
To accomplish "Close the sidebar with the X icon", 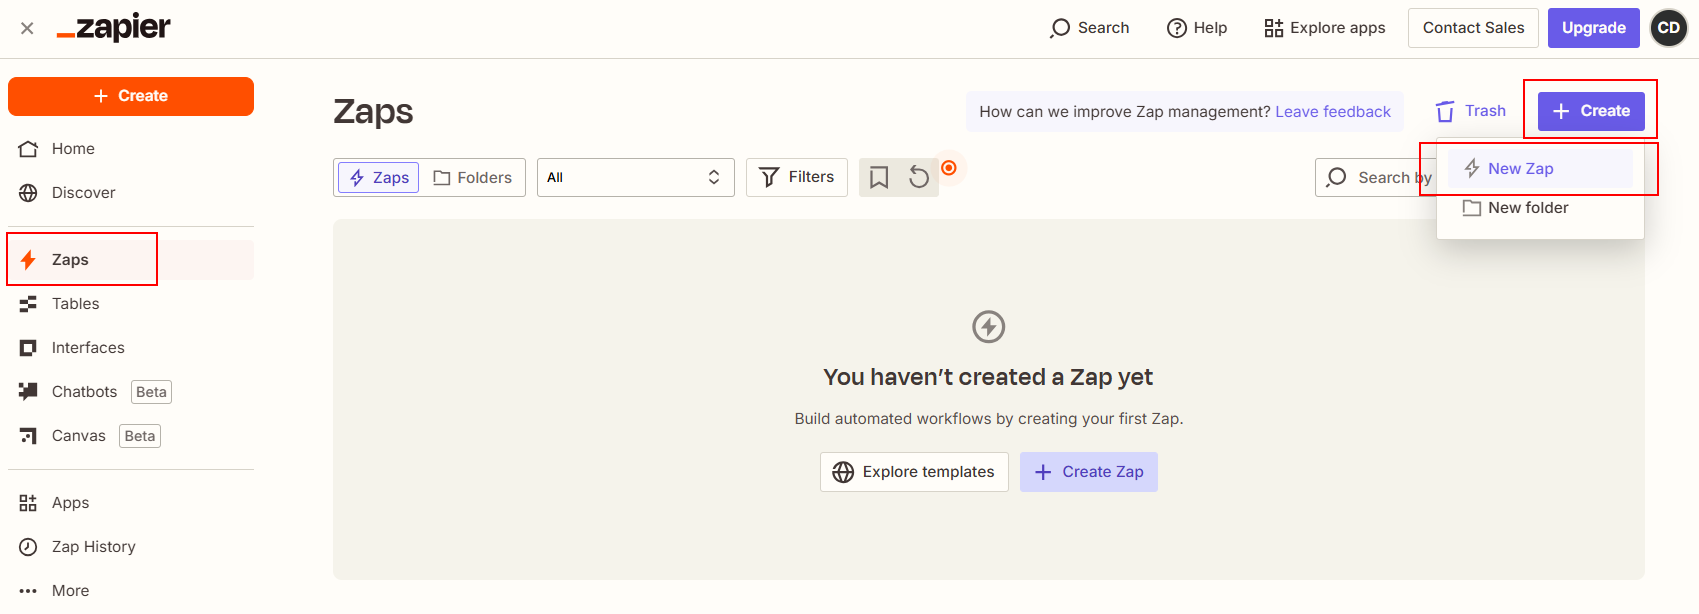I will 27,28.
